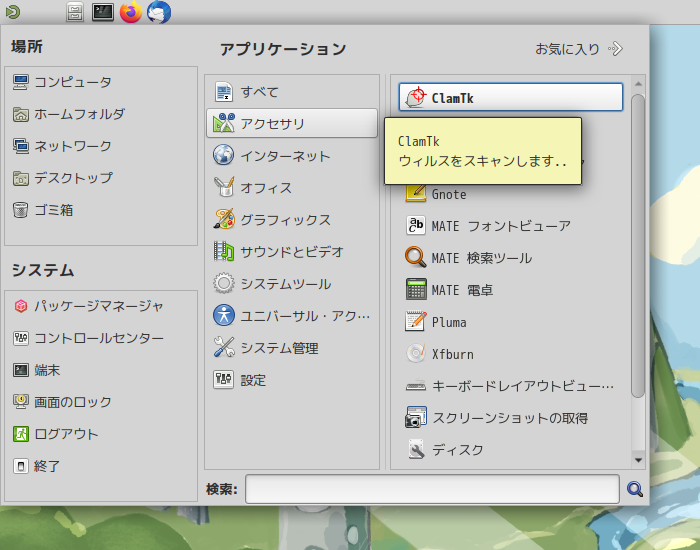Switch to お気に入り favorites view
The image size is (700, 550).
(x=579, y=49)
